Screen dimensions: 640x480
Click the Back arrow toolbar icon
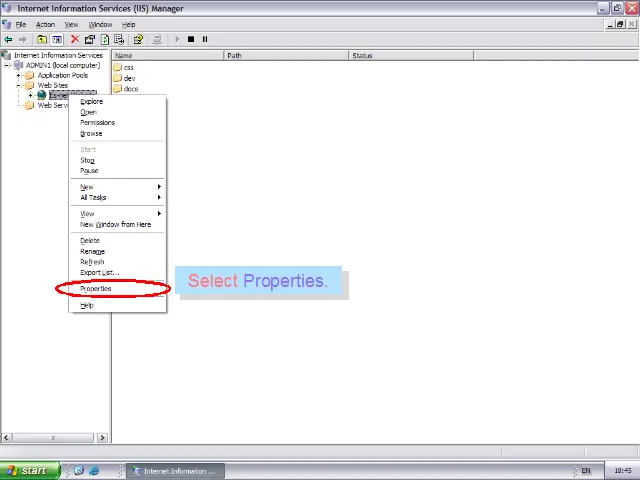(8, 40)
